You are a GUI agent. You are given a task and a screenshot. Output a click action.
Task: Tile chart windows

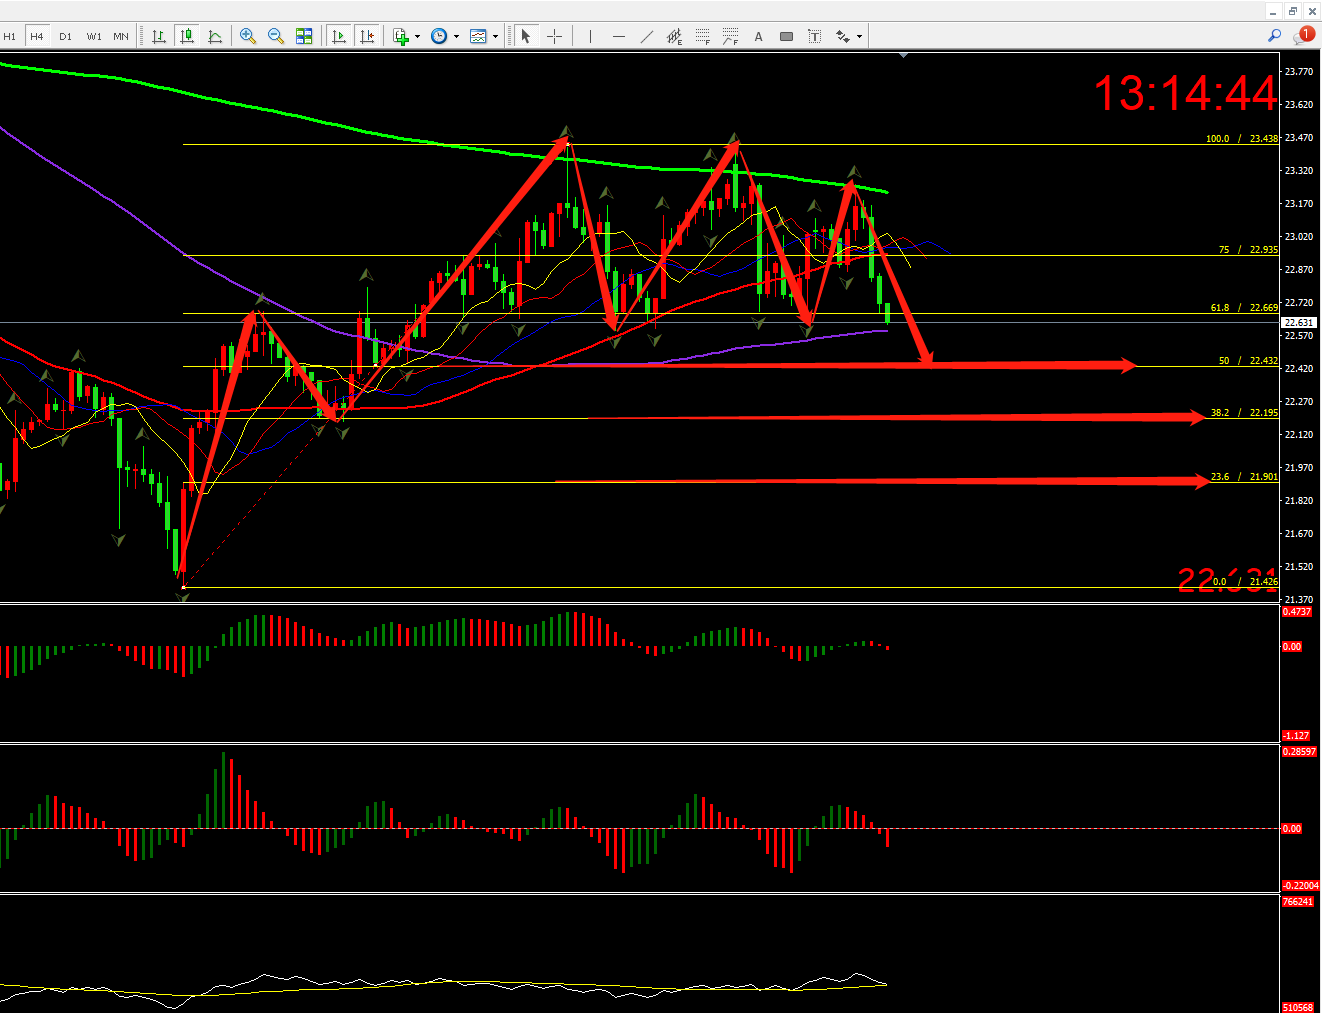click(x=304, y=36)
